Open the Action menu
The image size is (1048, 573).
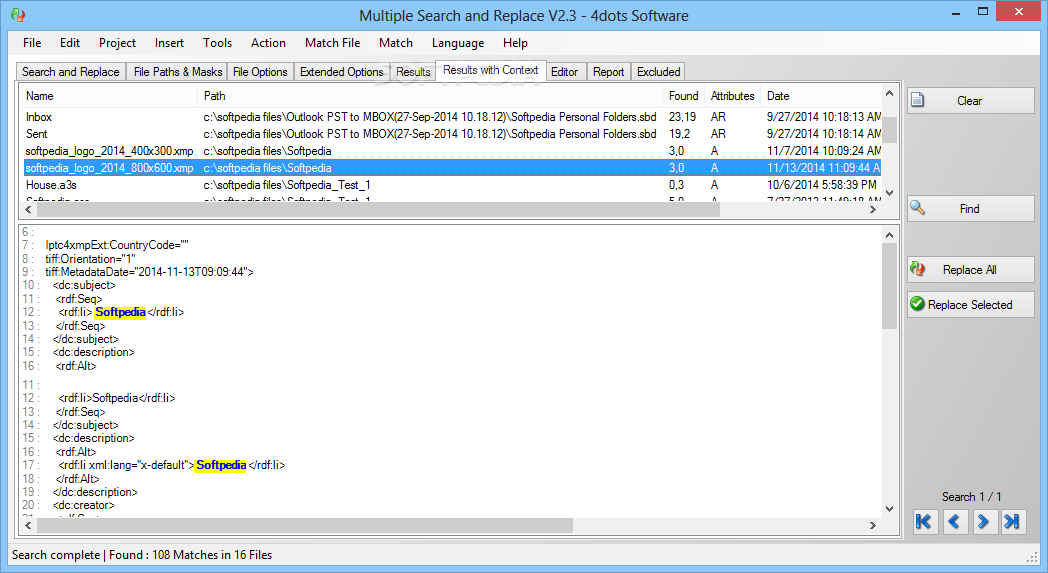[268, 43]
